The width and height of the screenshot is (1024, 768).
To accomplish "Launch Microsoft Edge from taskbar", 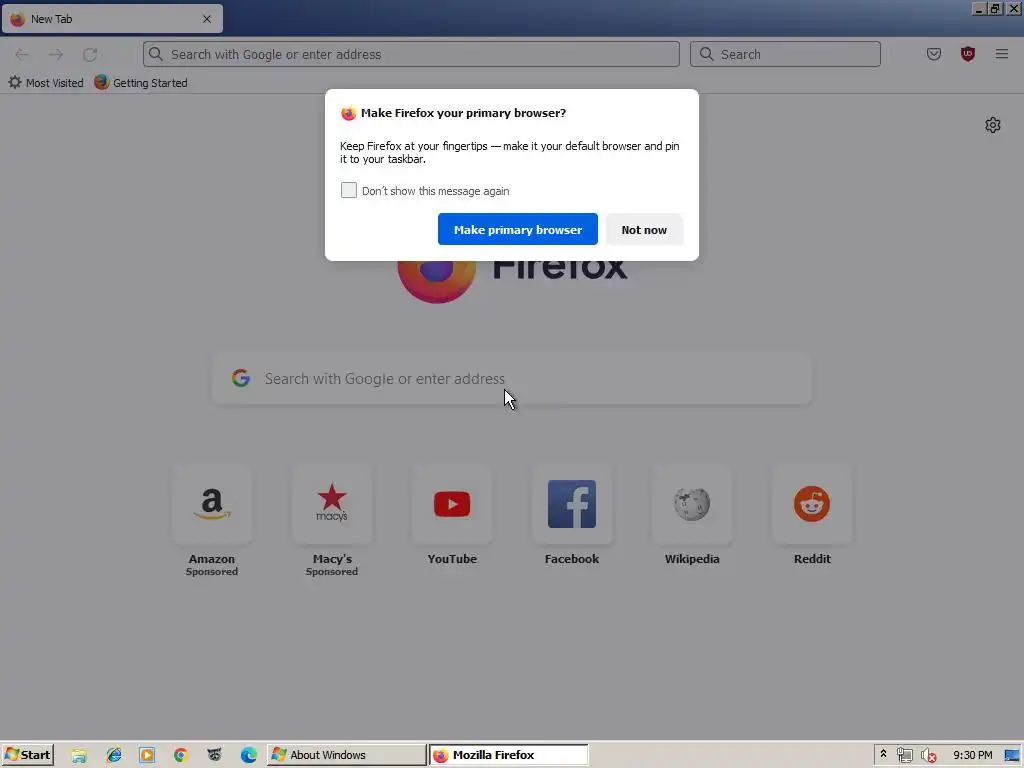I will click(249, 755).
